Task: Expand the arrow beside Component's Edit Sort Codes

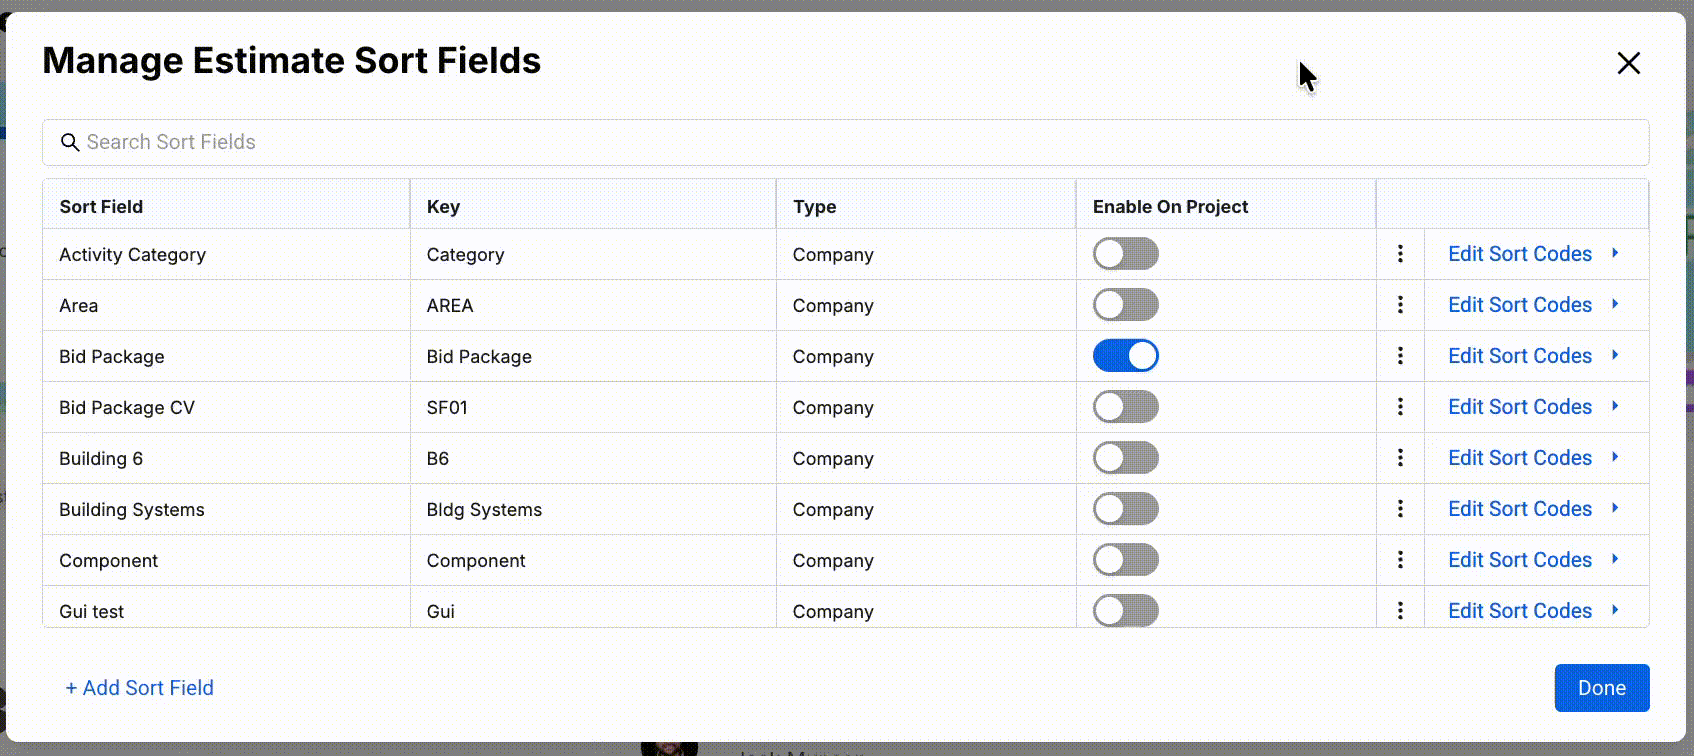Action: (x=1615, y=559)
